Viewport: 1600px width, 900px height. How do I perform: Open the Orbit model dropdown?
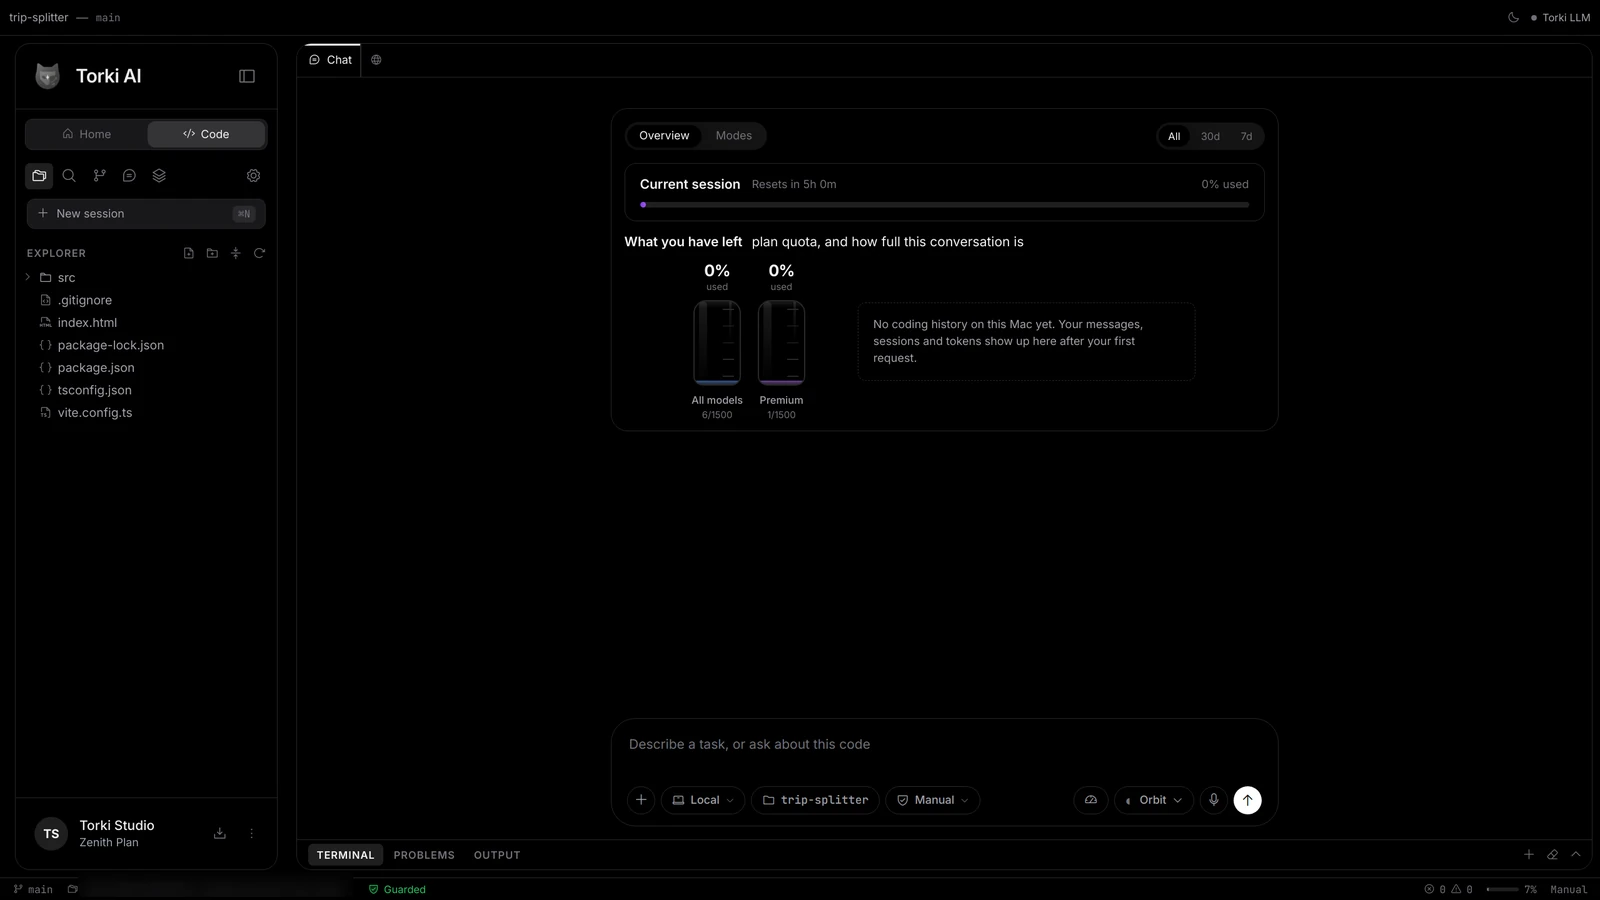[x=1154, y=800]
